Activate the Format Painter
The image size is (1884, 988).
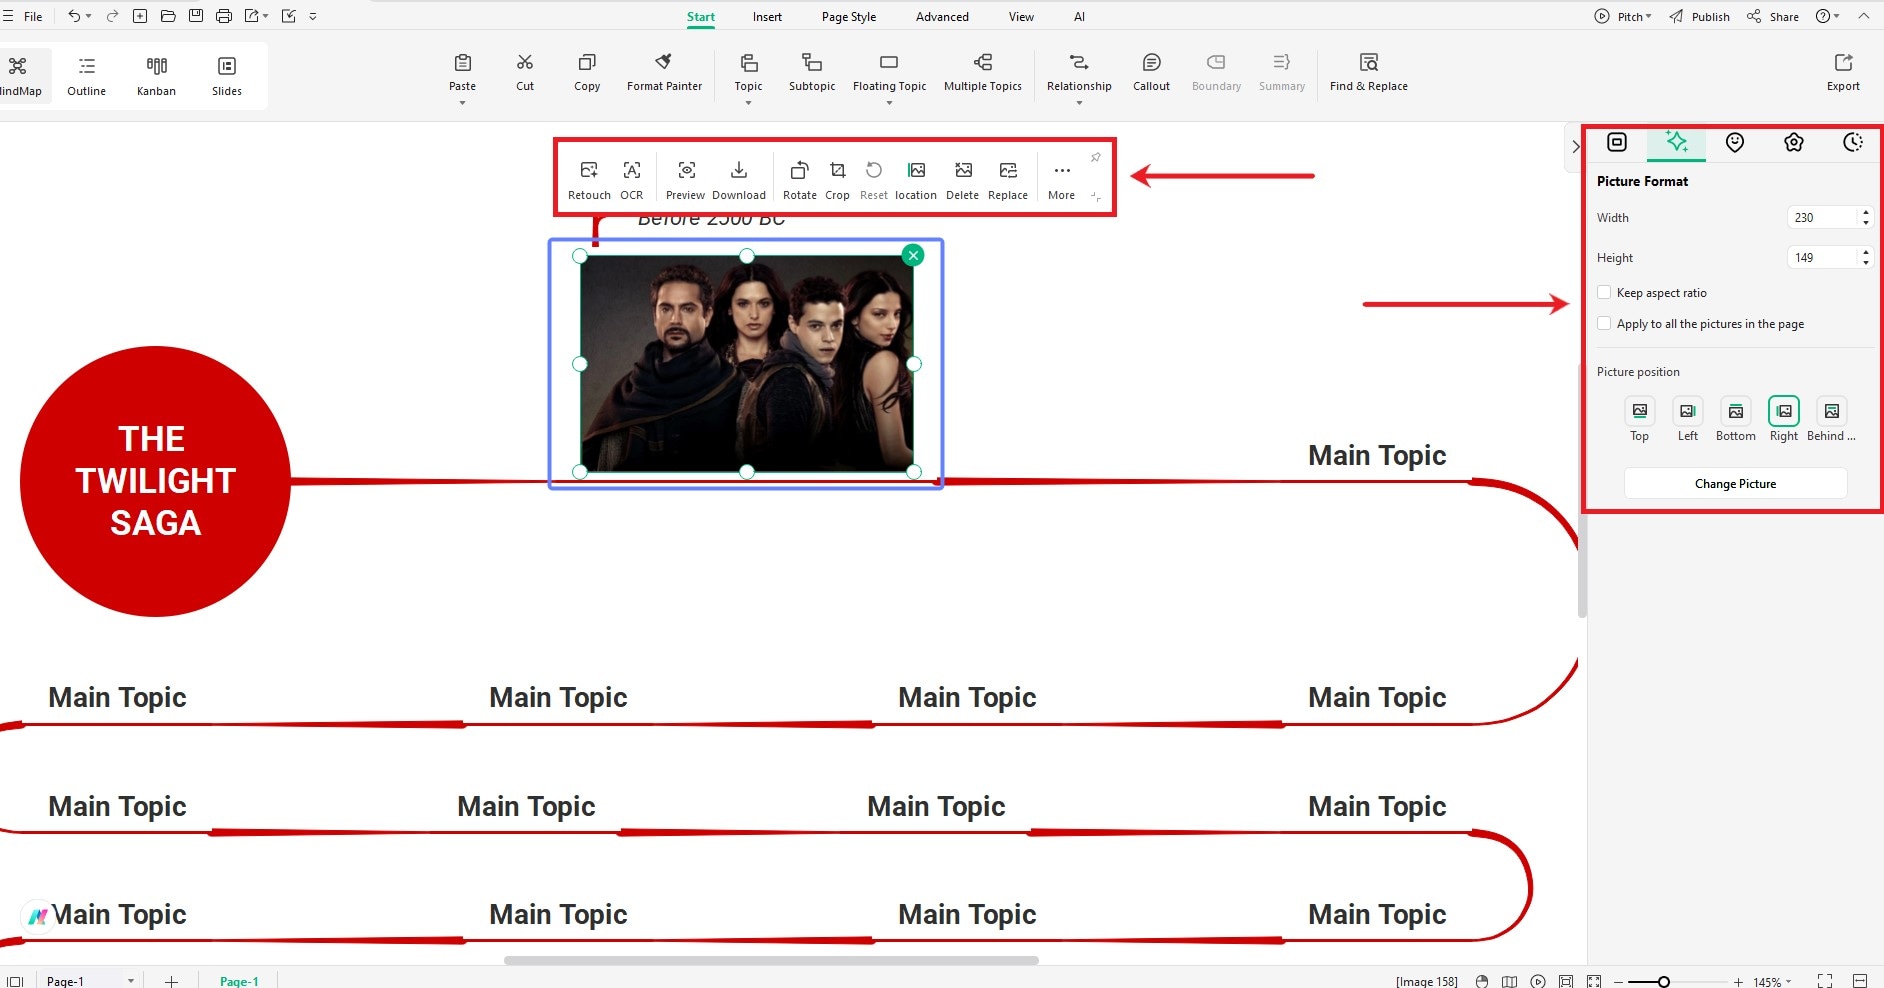[664, 73]
